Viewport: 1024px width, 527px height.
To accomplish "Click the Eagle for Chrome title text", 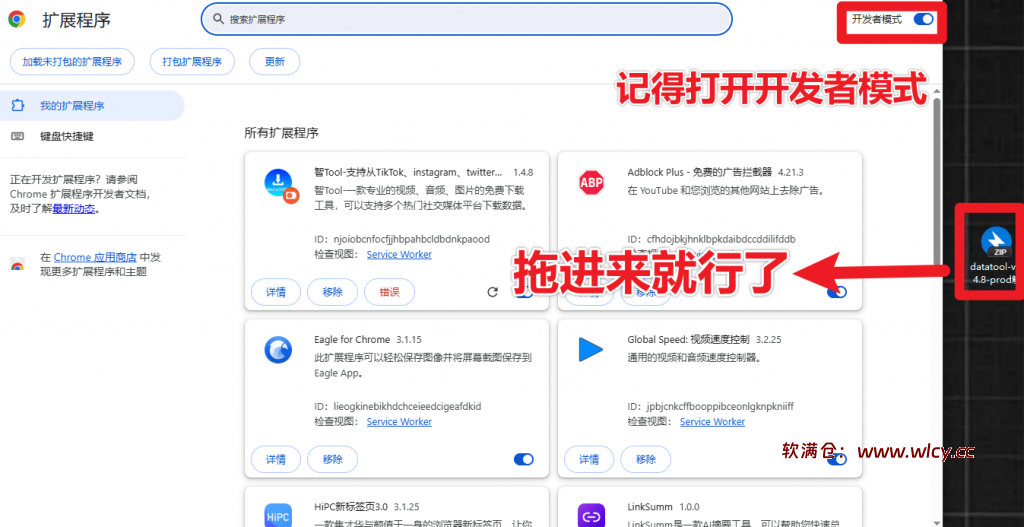I will pyautogui.click(x=352, y=340).
